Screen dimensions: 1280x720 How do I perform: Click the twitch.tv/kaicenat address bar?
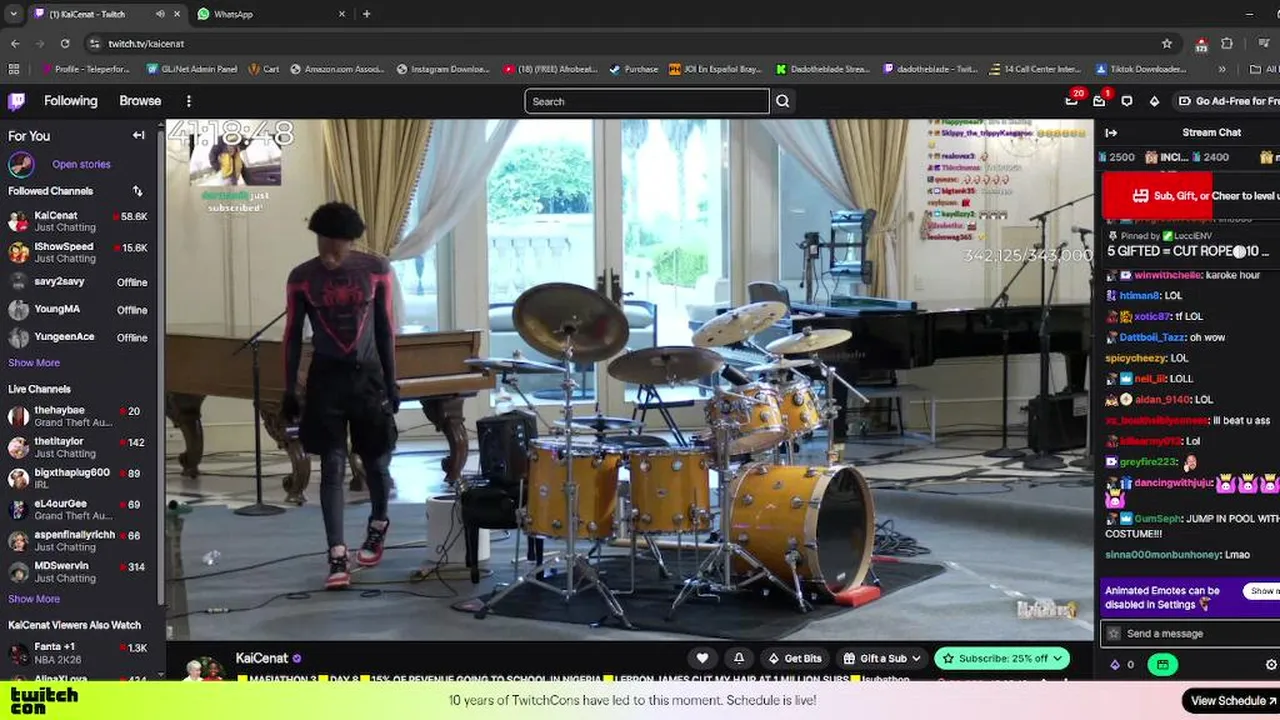click(x=630, y=44)
